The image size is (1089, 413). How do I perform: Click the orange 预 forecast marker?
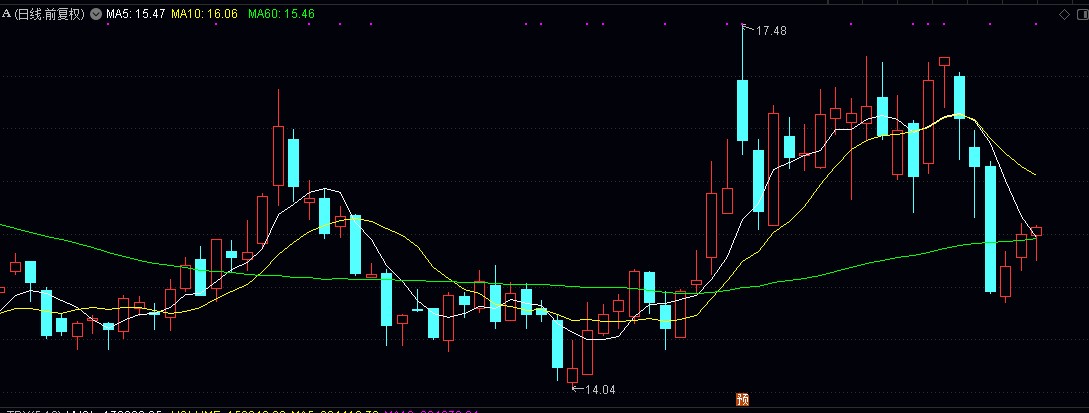[x=742, y=399]
